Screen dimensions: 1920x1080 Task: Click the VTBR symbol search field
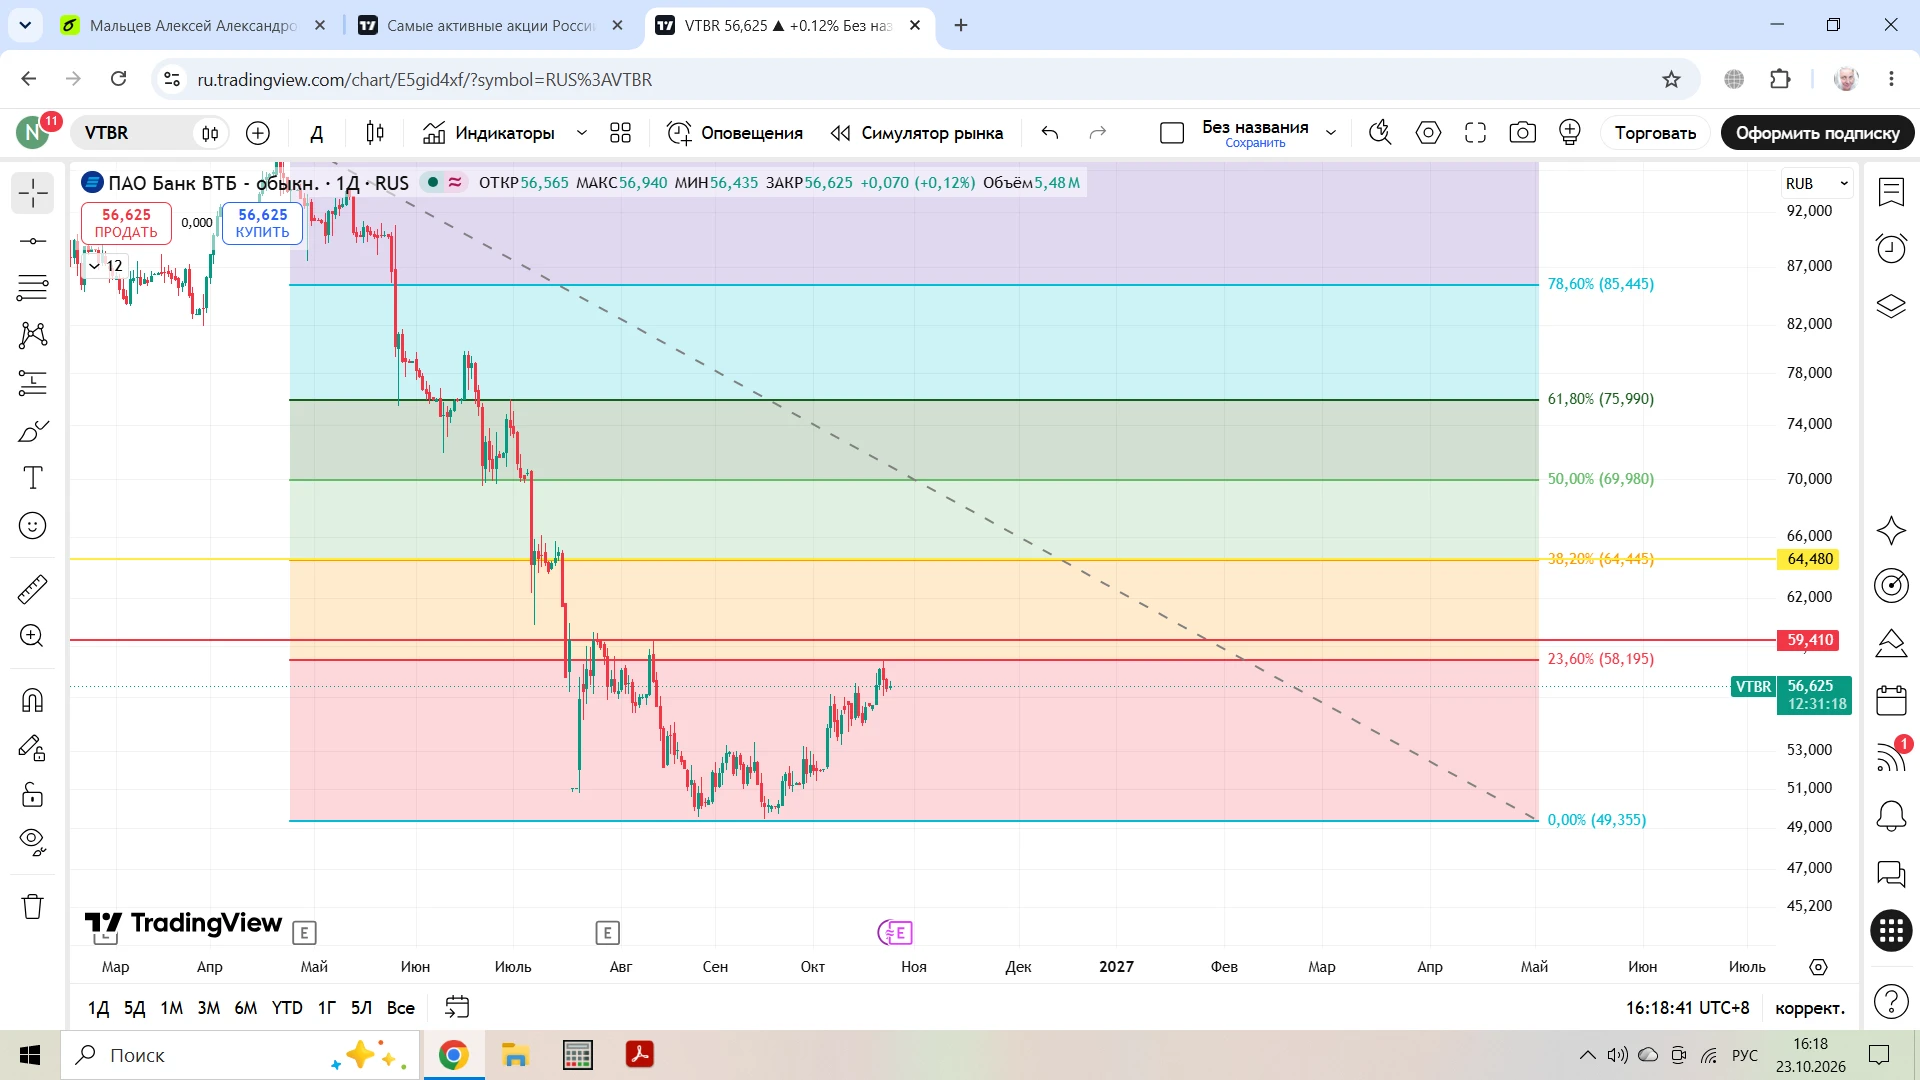click(135, 133)
